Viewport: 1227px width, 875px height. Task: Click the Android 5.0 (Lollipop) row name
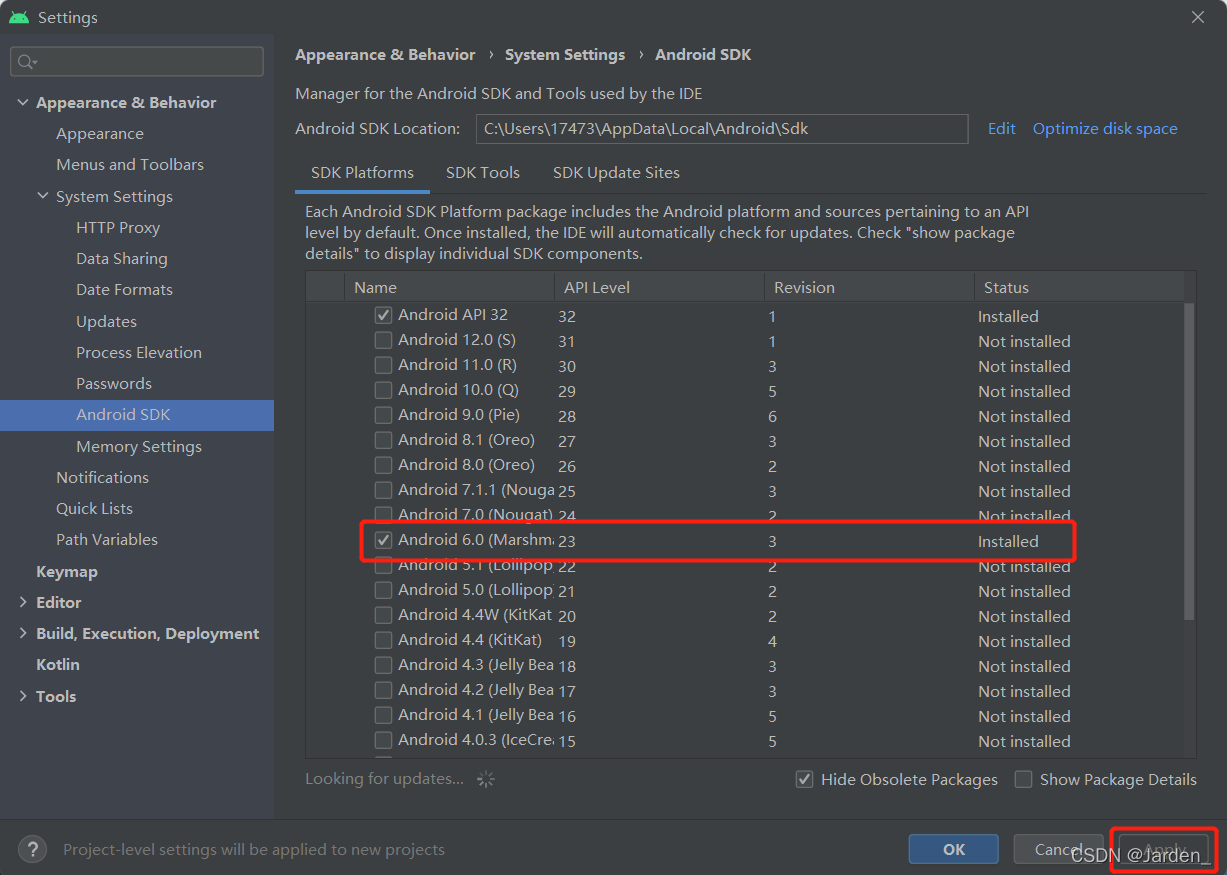475,590
